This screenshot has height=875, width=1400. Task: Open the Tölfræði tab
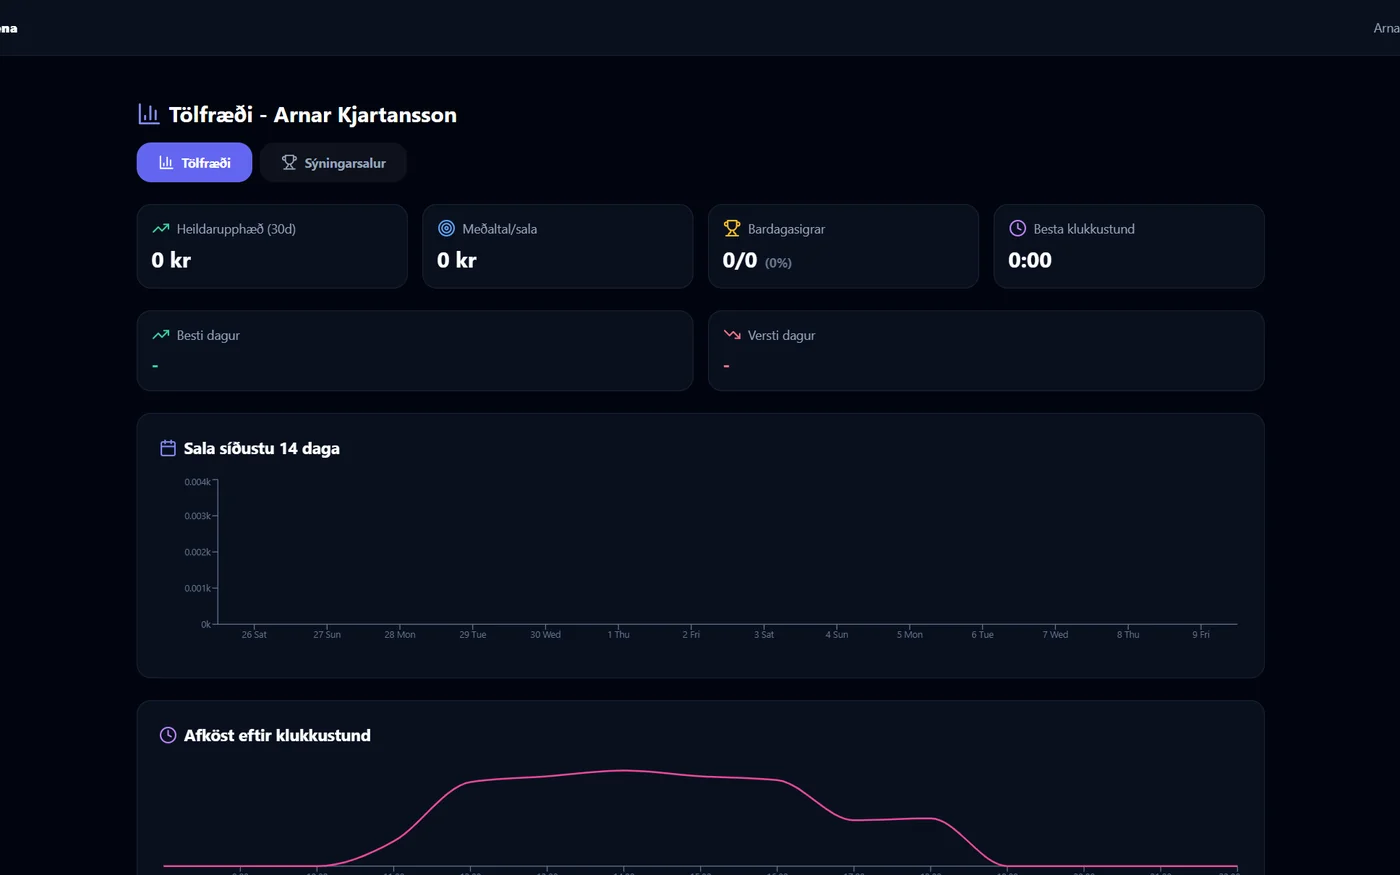point(194,163)
